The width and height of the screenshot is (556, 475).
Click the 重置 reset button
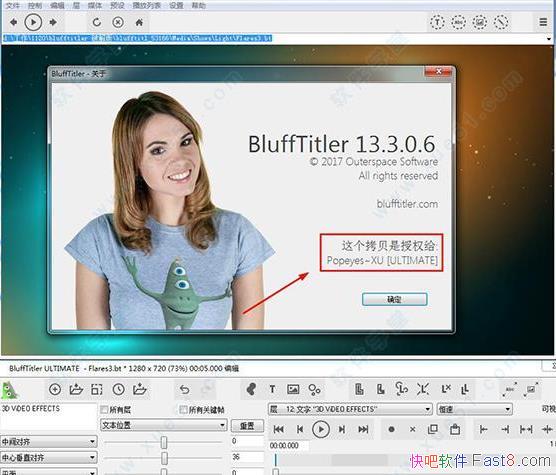(247, 425)
